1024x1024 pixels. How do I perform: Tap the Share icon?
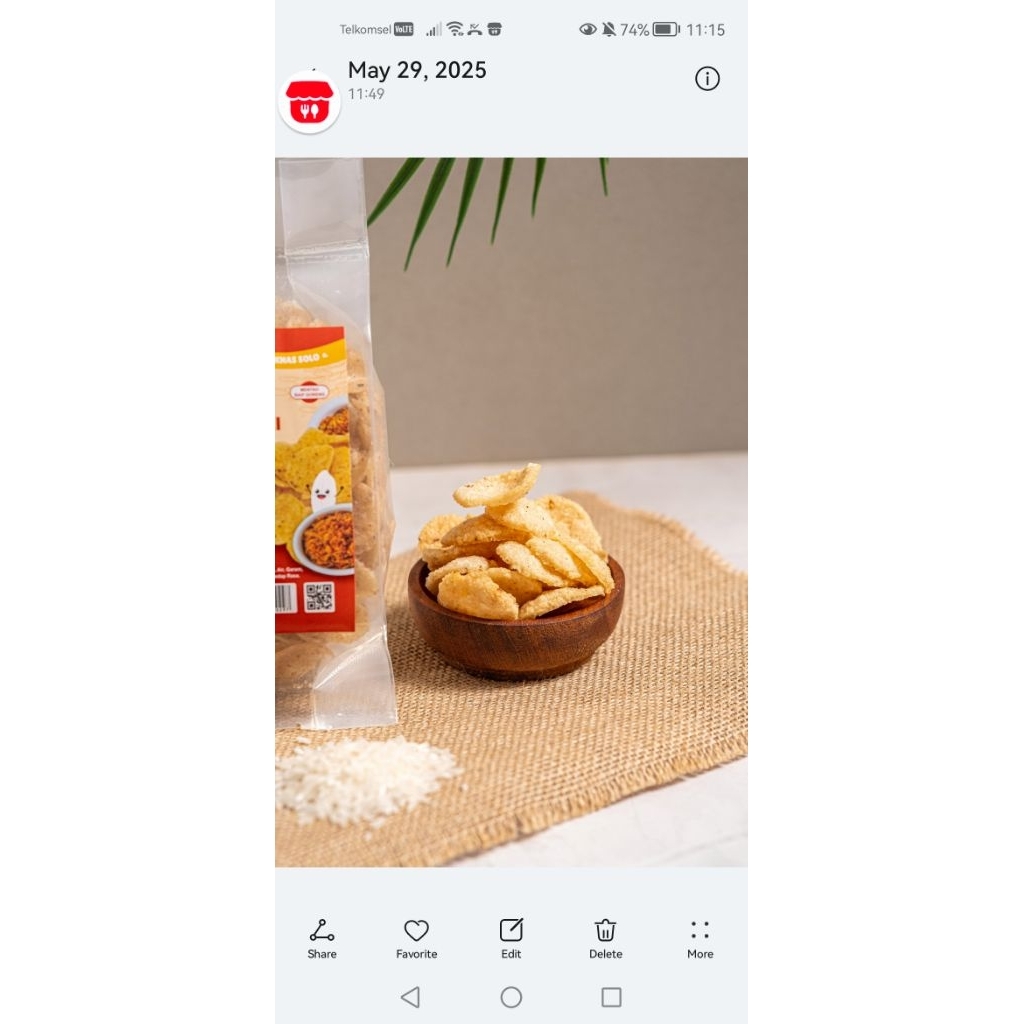point(322,930)
